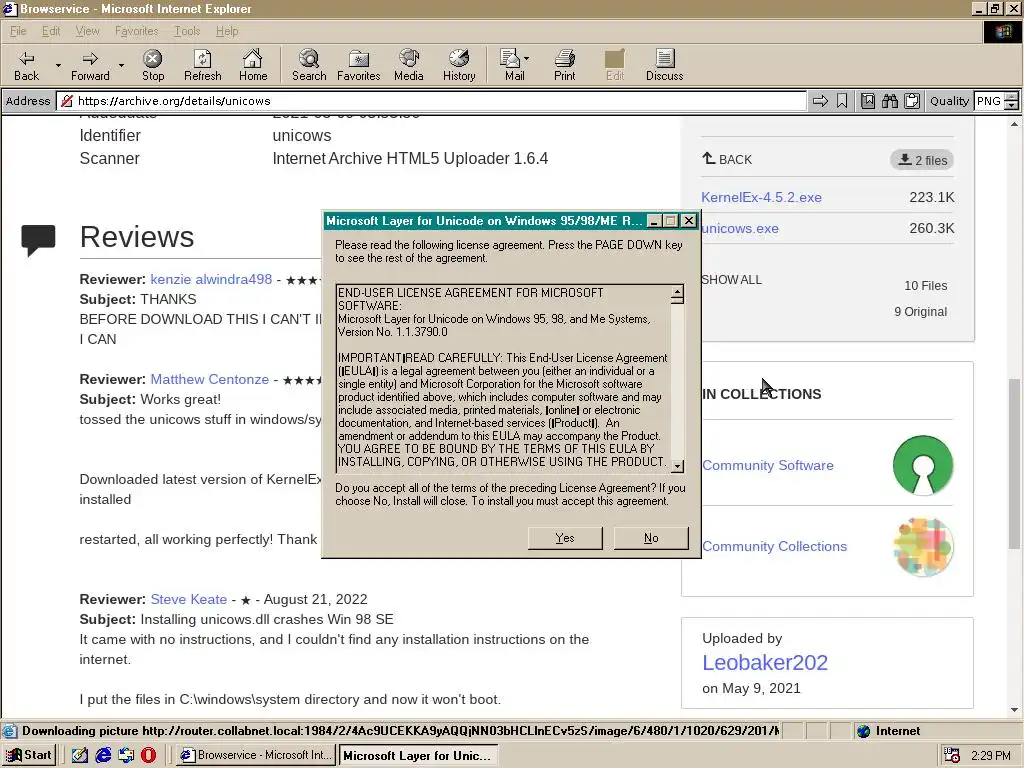Click the Forward arrow toolbar button
The image size is (1024, 768).
(90, 65)
